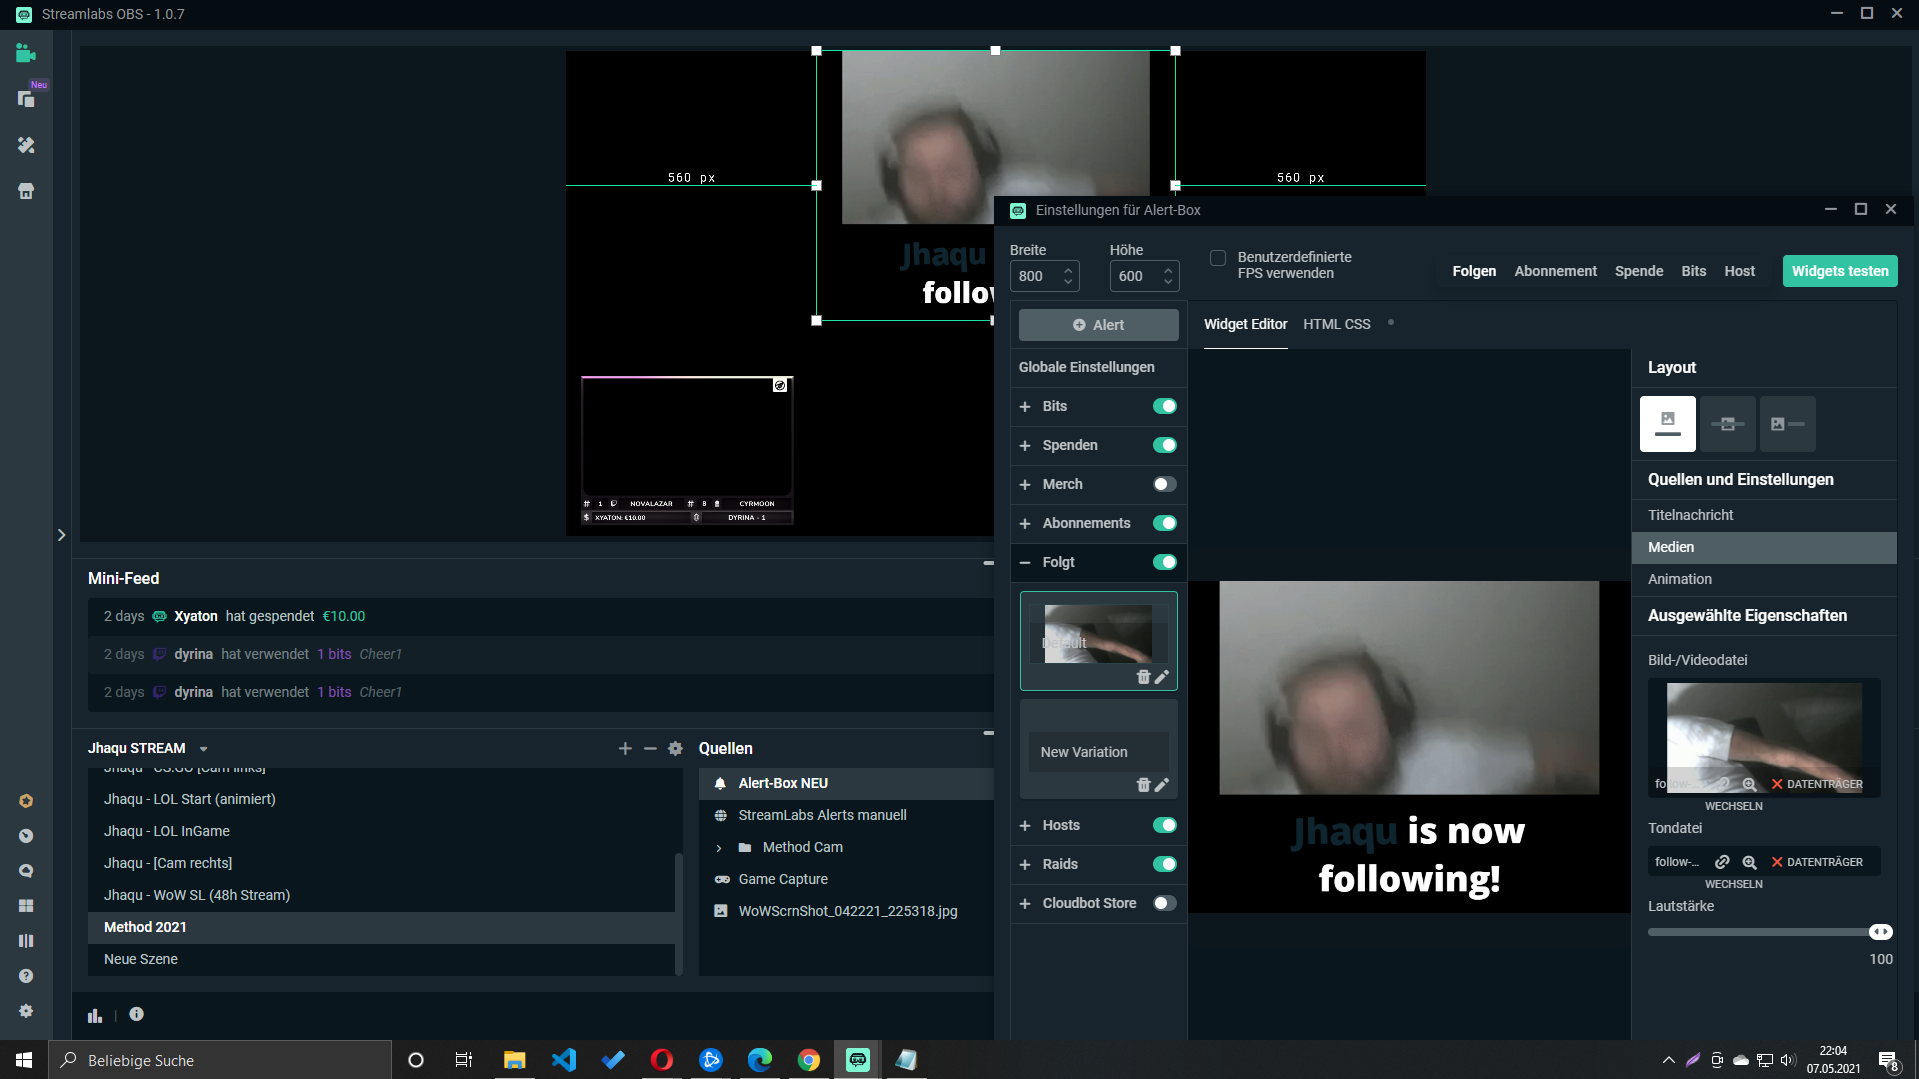Toggle the Merch alerts switch
The width and height of the screenshot is (1919, 1079).
pos(1164,484)
